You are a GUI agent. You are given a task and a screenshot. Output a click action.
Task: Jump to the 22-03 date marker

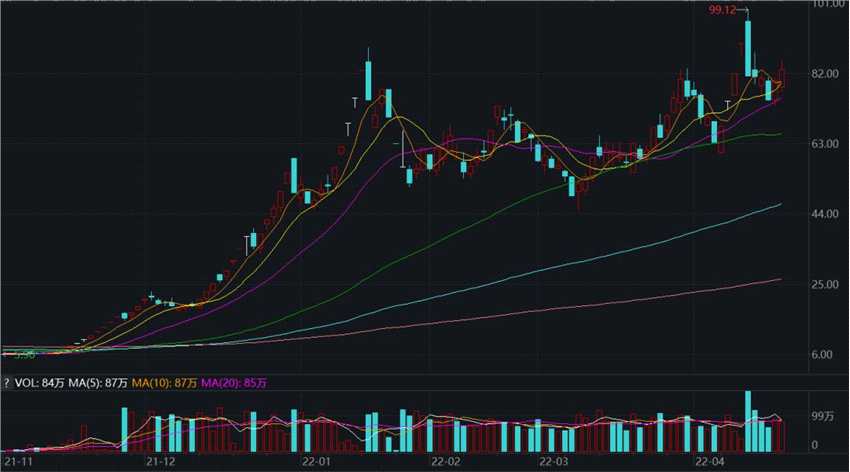click(554, 462)
